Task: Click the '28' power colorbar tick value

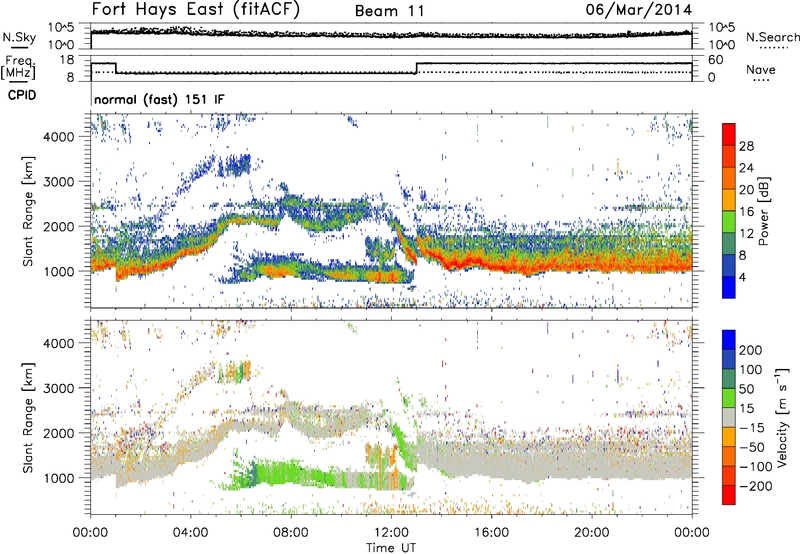Action: pos(746,146)
